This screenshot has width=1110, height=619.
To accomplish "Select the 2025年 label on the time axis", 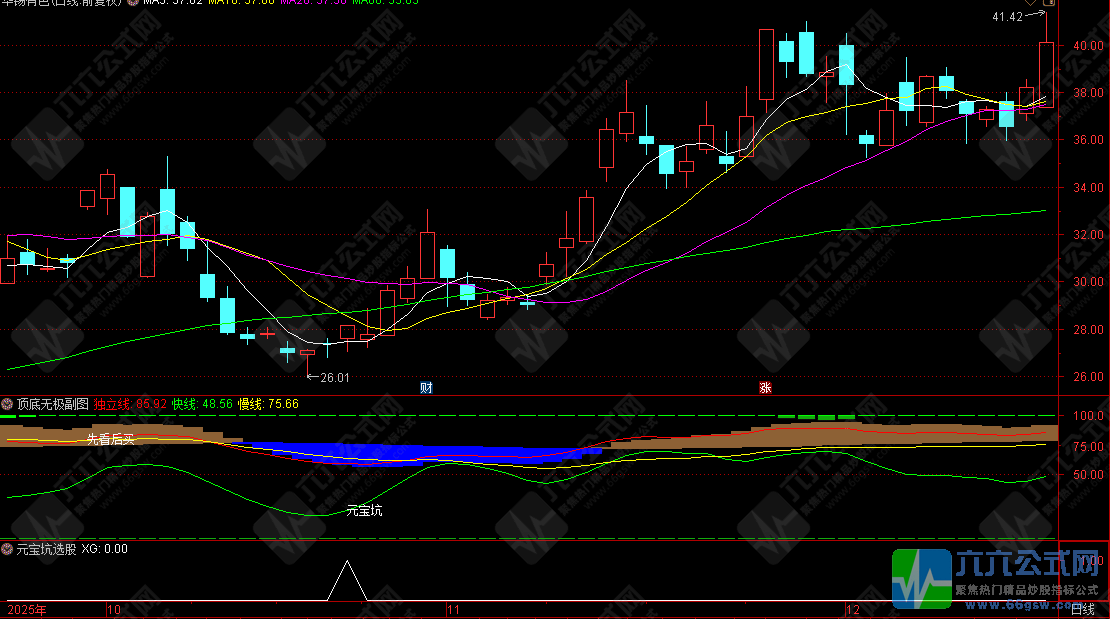I will click(26, 609).
